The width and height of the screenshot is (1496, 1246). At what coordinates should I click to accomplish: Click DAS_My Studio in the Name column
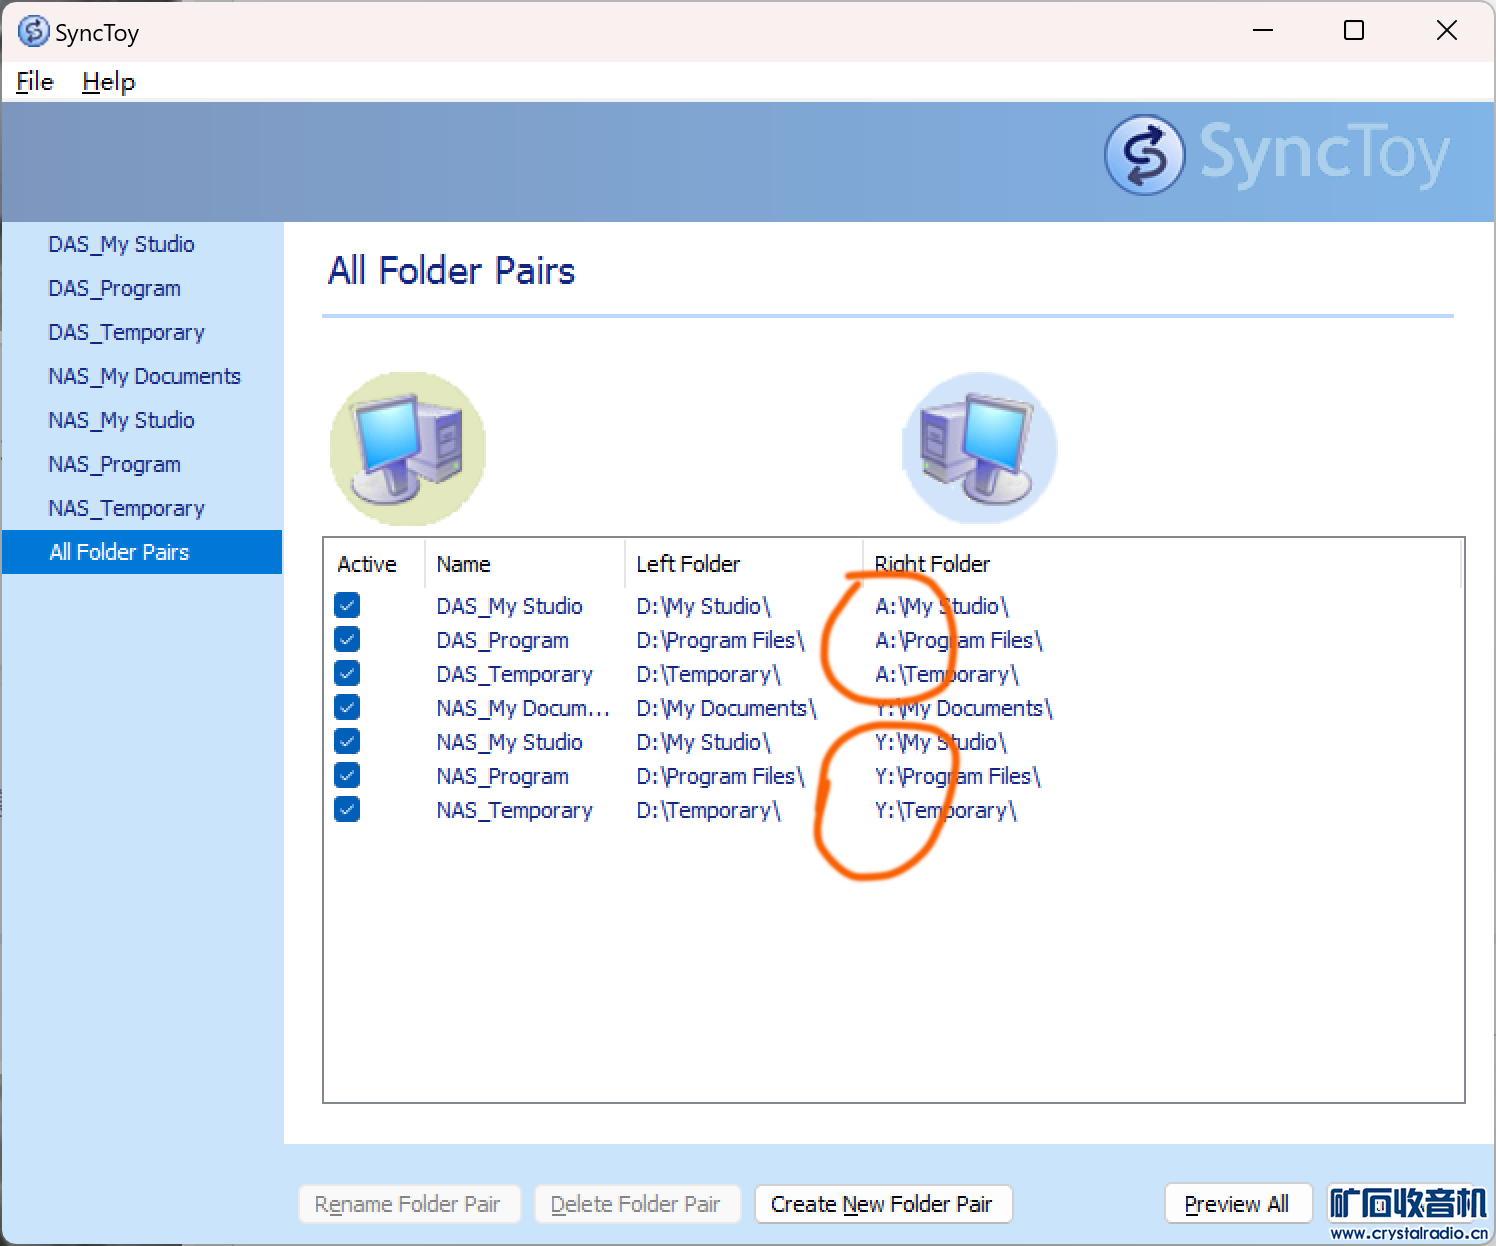(x=509, y=606)
